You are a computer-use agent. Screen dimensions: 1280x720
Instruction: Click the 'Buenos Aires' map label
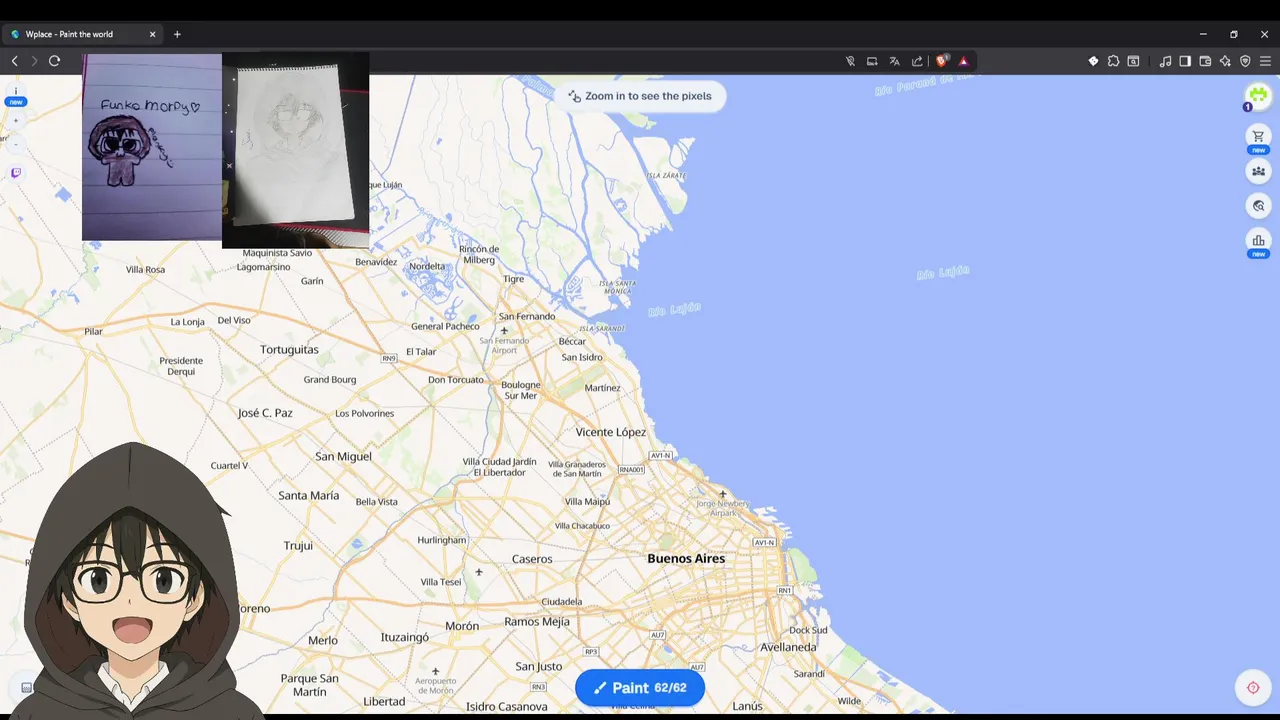tap(686, 558)
